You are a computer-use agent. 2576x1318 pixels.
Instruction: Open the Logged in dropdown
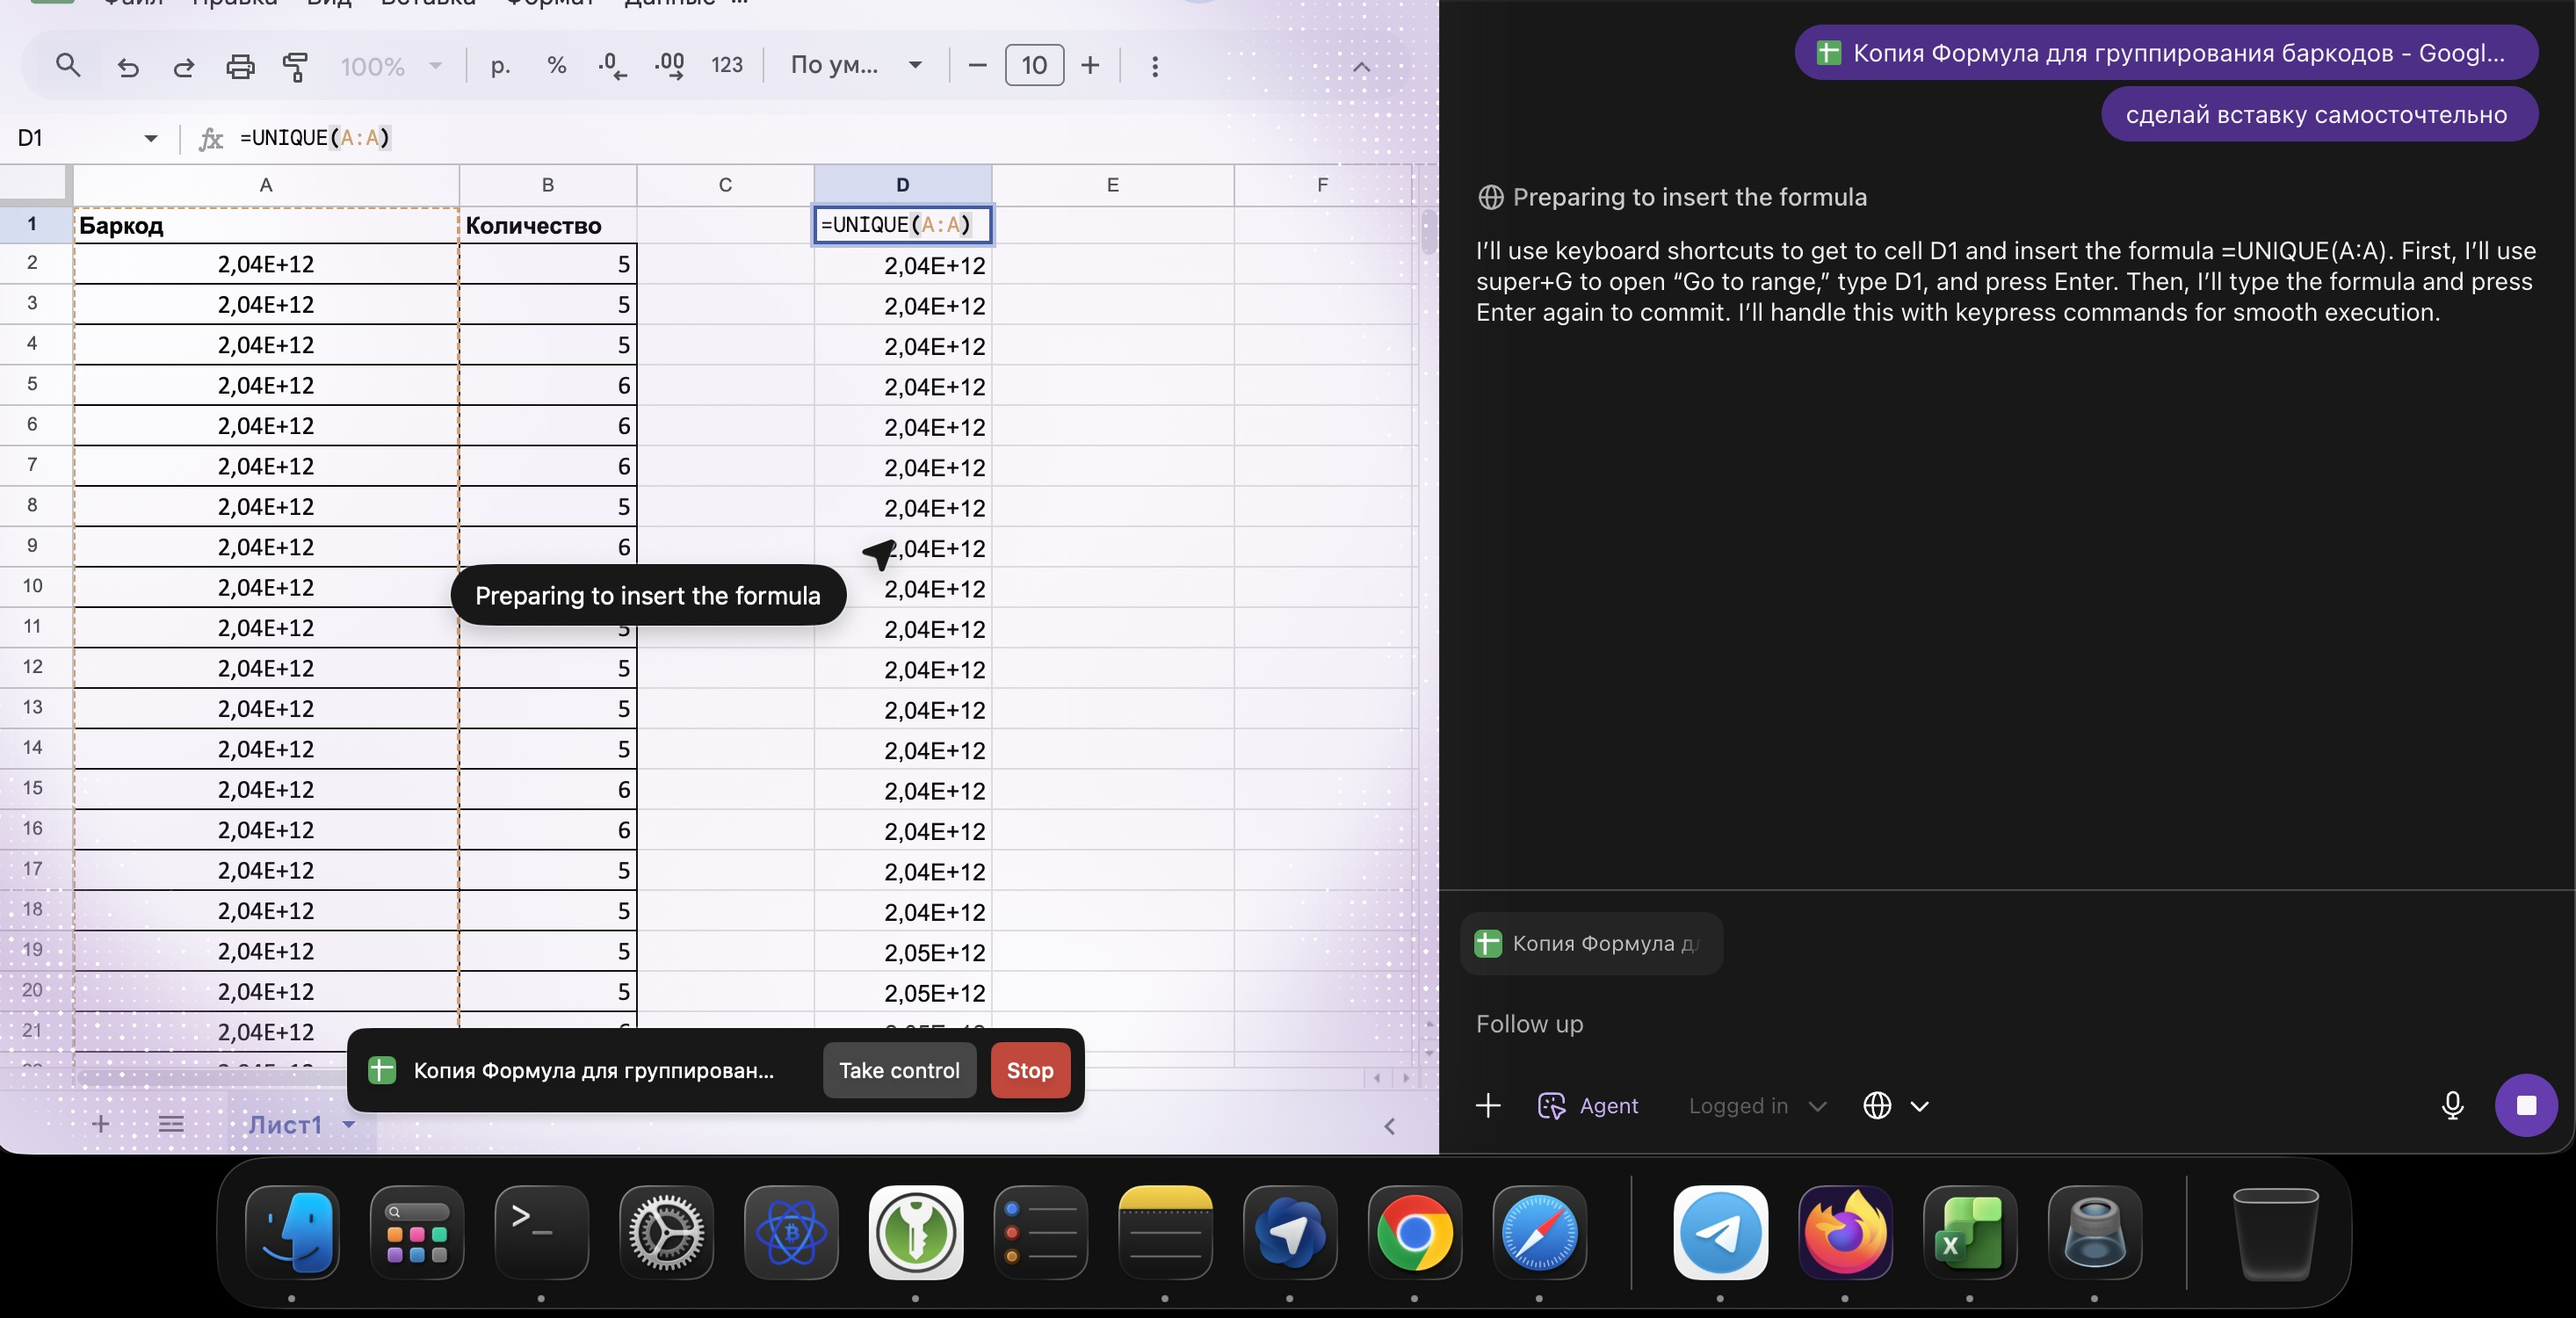(x=1756, y=1106)
